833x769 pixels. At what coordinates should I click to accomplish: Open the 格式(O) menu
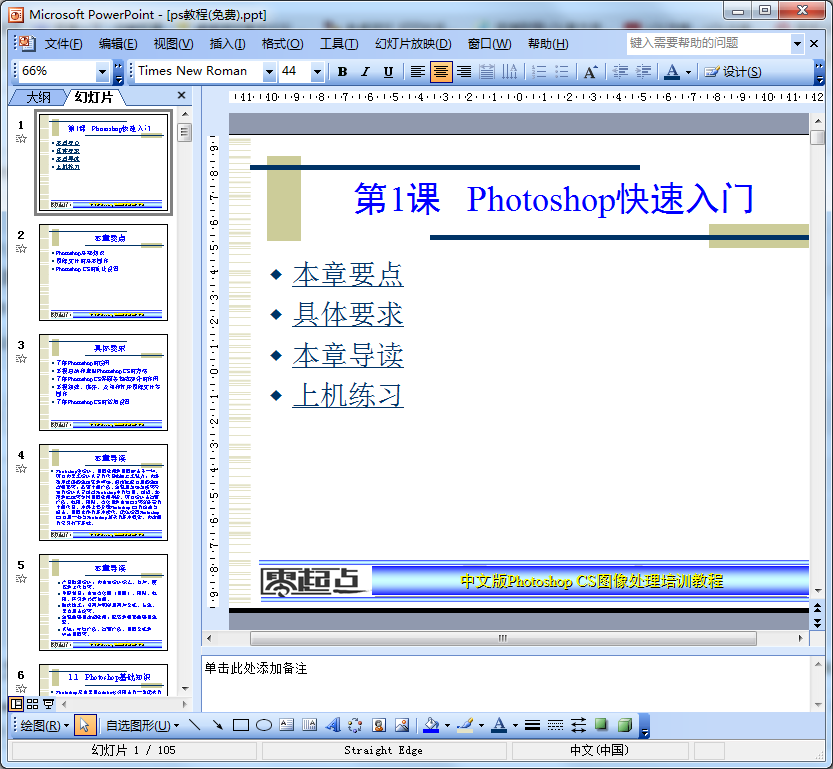pos(283,44)
